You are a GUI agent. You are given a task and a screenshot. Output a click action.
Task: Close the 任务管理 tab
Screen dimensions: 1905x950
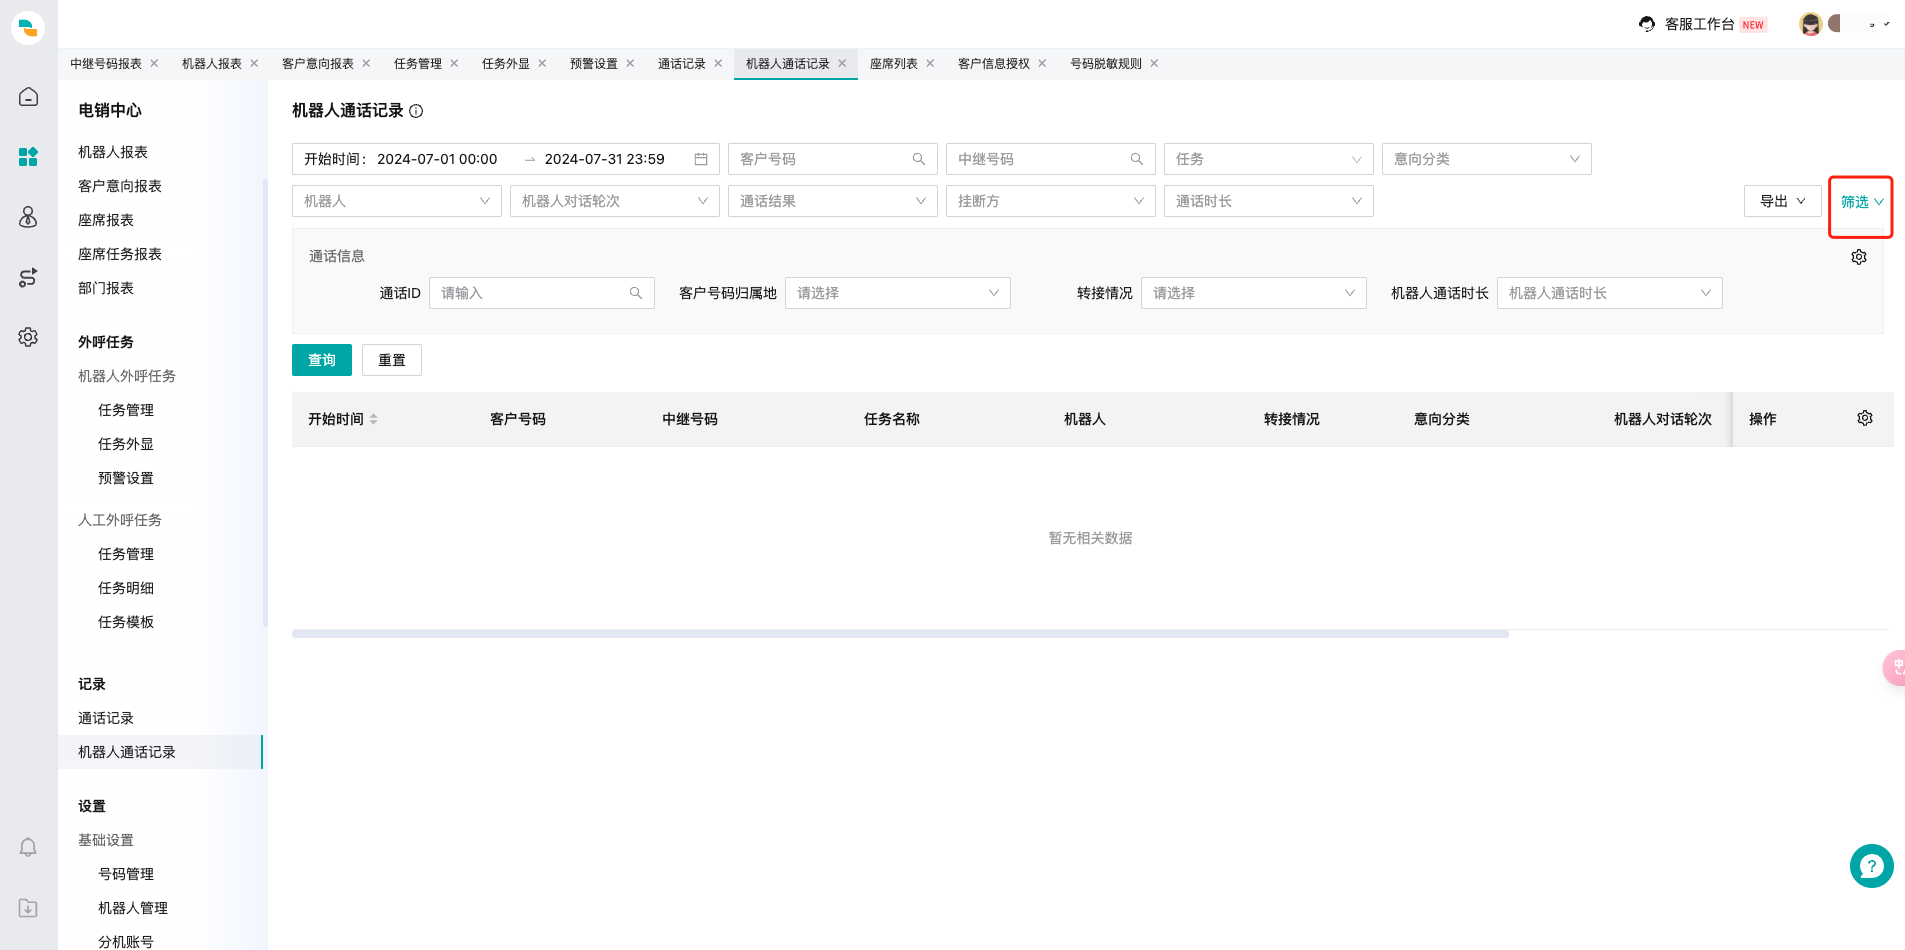(x=454, y=63)
